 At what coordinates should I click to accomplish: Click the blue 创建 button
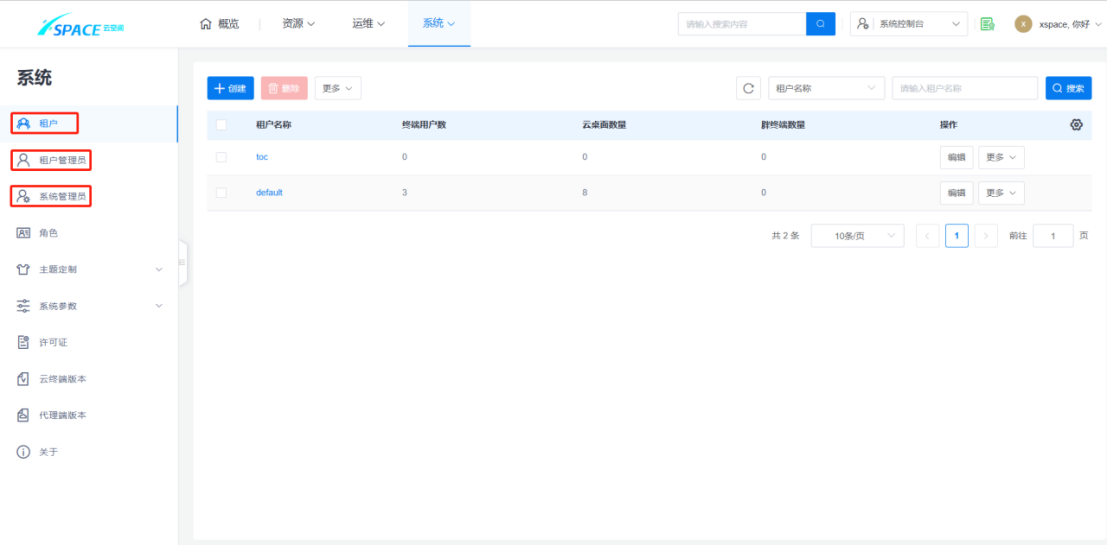230,88
